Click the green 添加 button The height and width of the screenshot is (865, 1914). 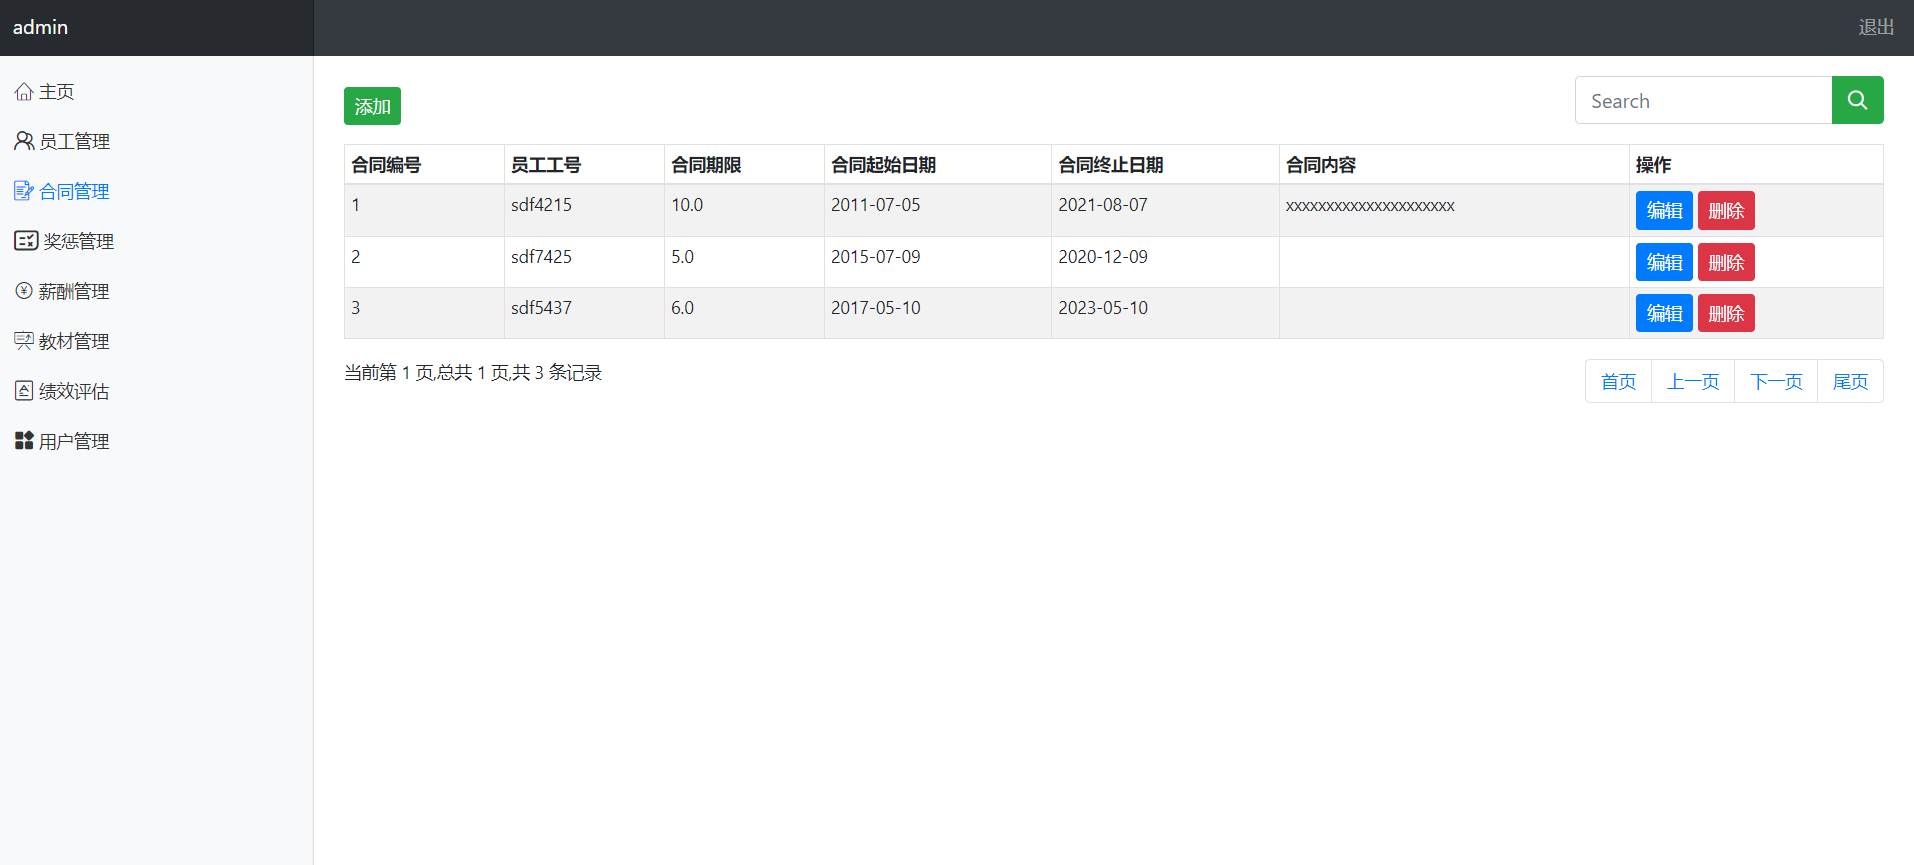[x=372, y=106]
